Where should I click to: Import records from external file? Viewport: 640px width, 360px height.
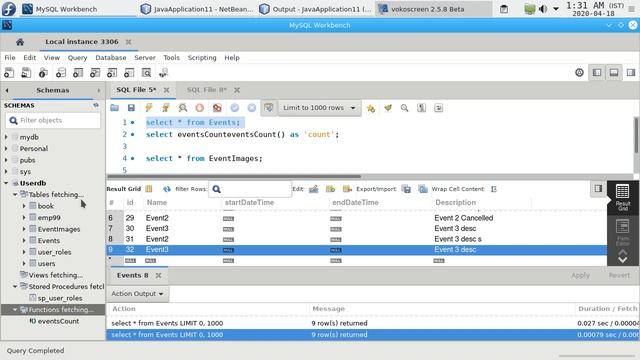(x=423, y=189)
